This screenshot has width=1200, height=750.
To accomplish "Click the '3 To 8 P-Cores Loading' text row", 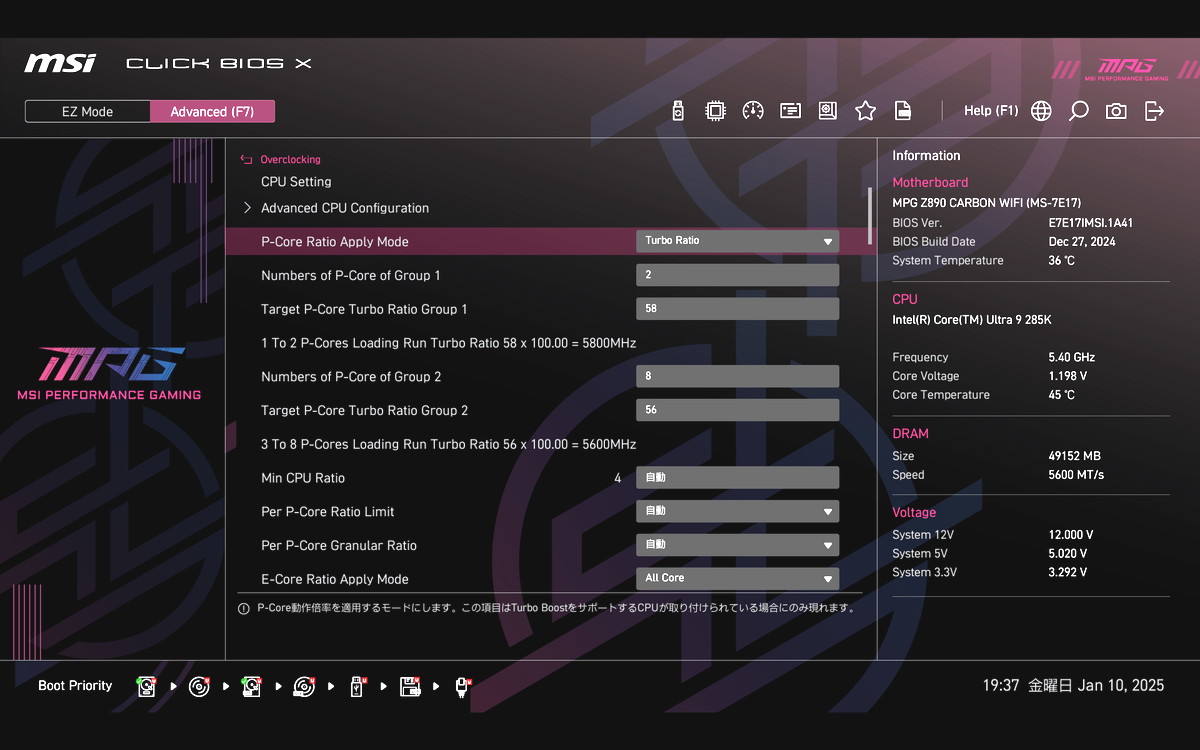I will pyautogui.click(x=449, y=444).
